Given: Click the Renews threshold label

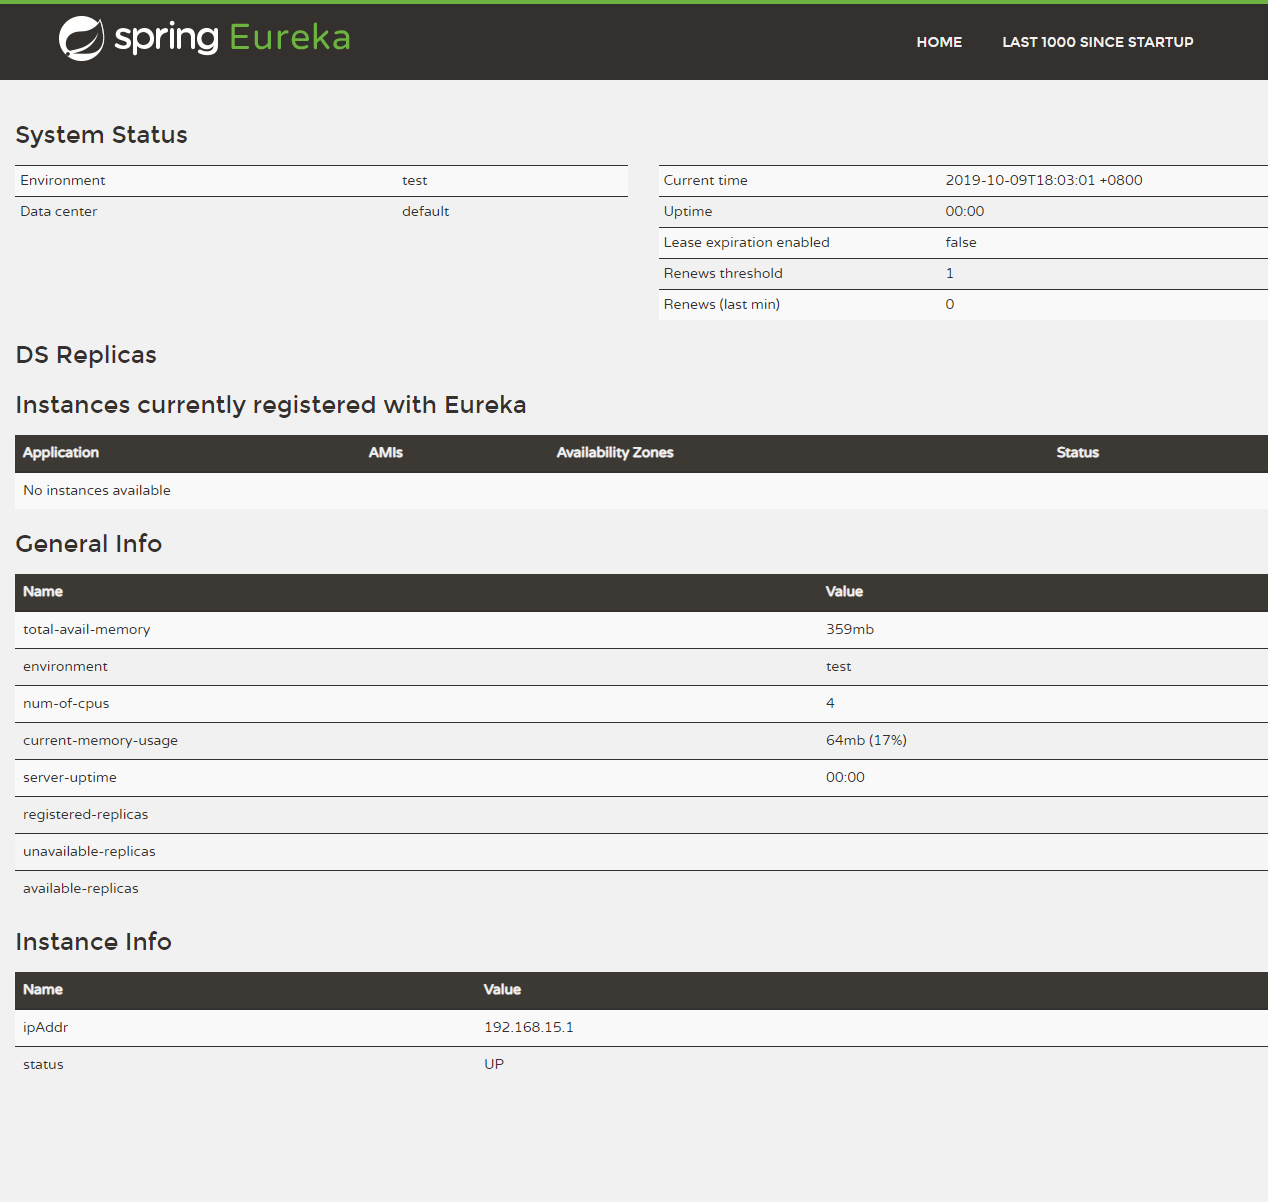Looking at the screenshot, I should (723, 273).
